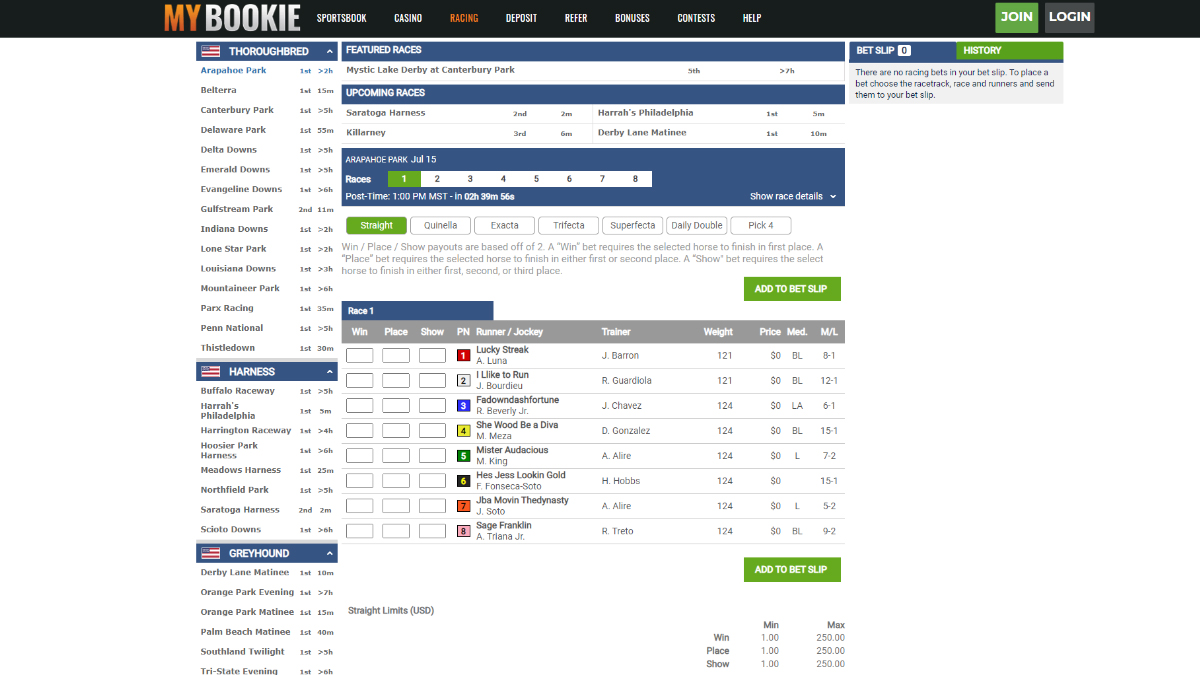Select the Straight bet type
The width and height of the screenshot is (1200, 675).
point(377,226)
